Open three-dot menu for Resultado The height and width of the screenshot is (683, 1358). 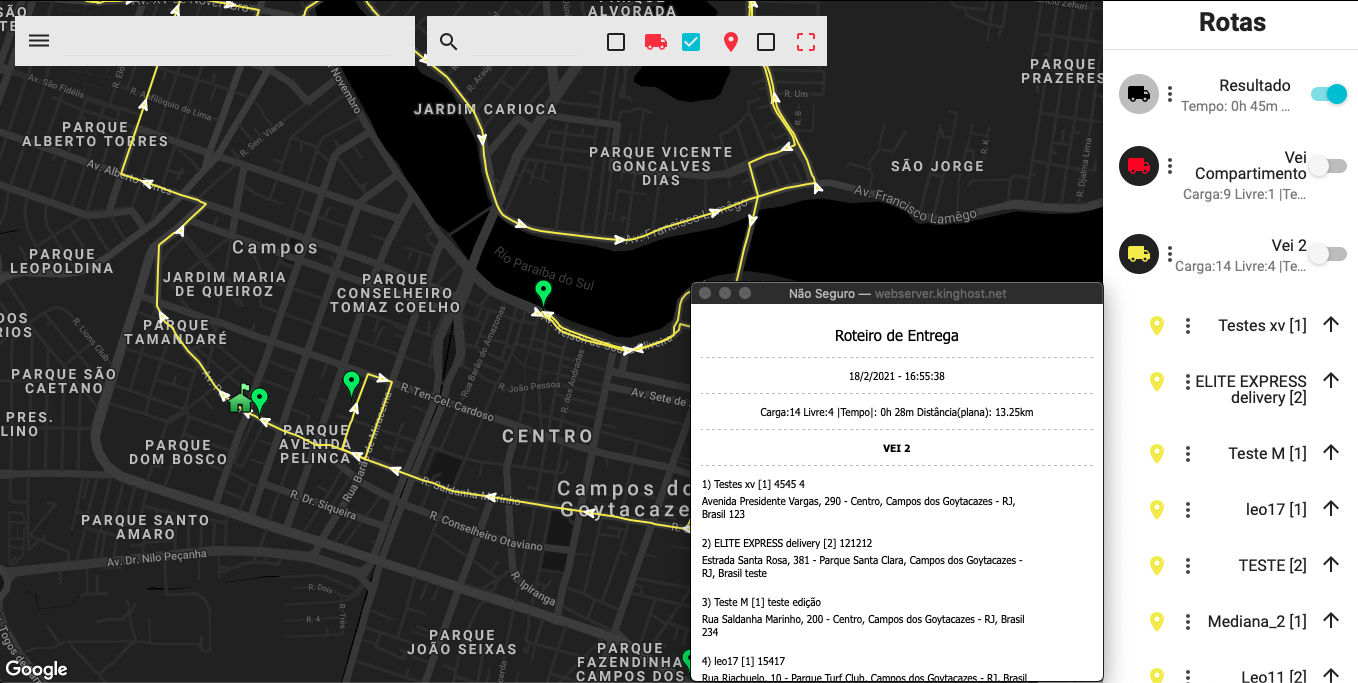[1170, 94]
